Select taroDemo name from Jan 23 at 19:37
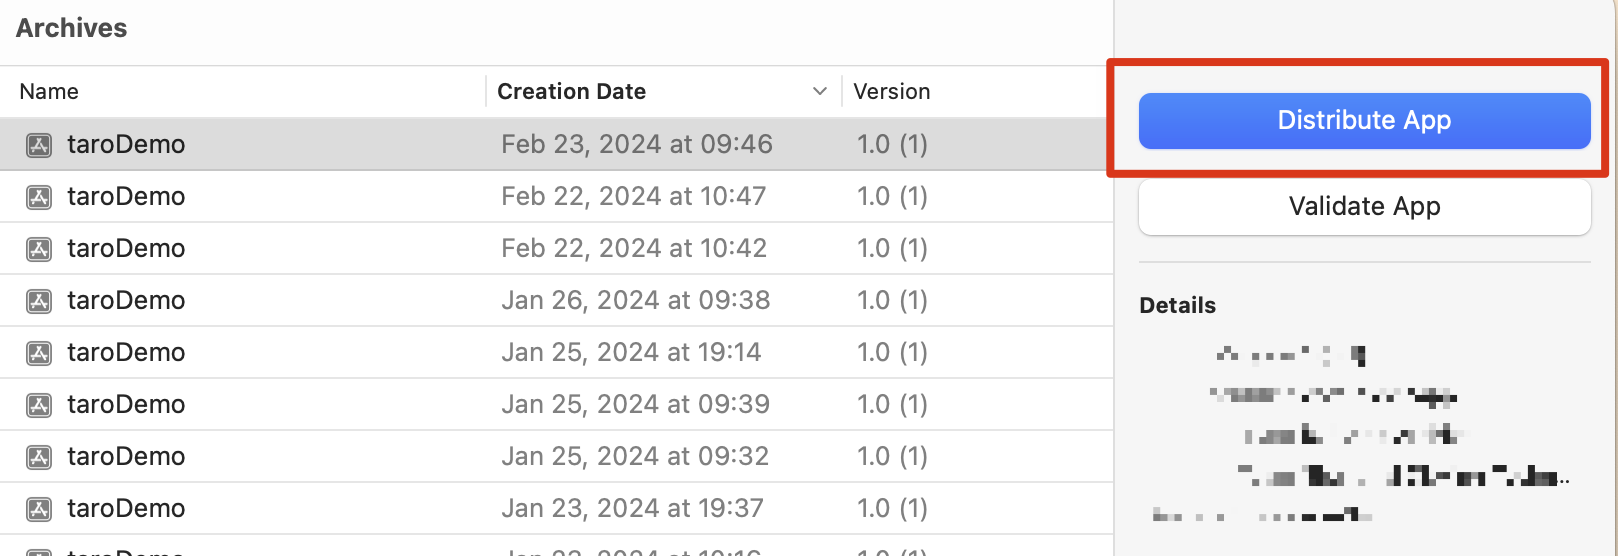Screen dimensions: 1618x556 coord(126,508)
